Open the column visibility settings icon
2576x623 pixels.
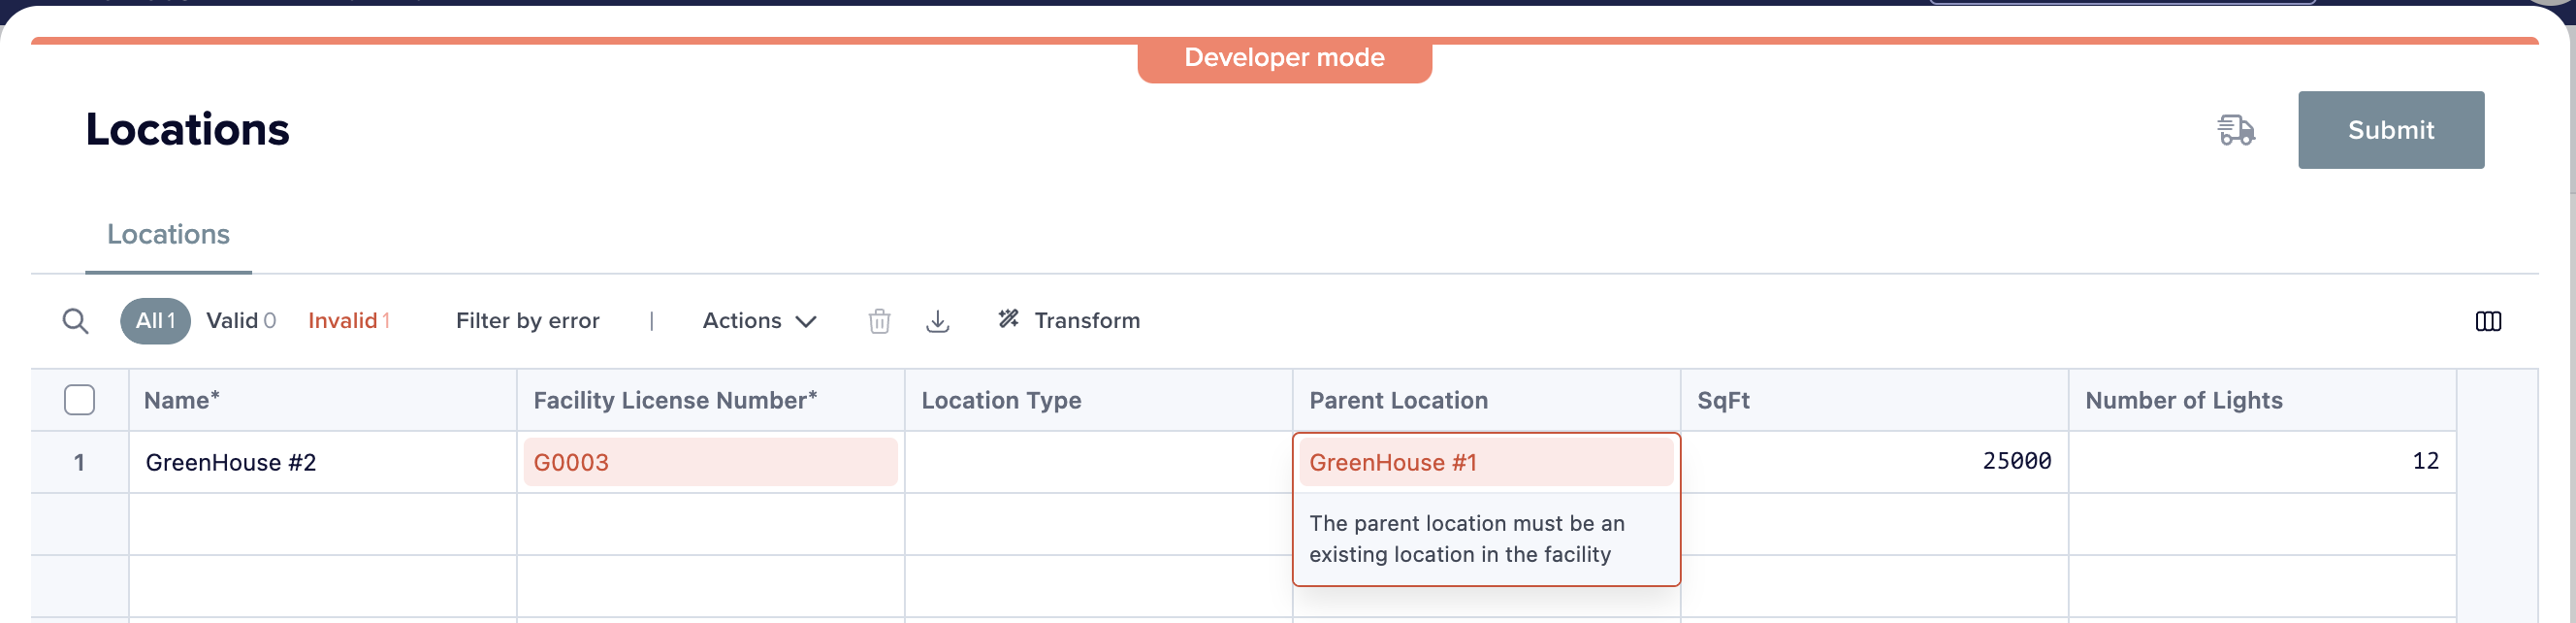(x=2488, y=321)
